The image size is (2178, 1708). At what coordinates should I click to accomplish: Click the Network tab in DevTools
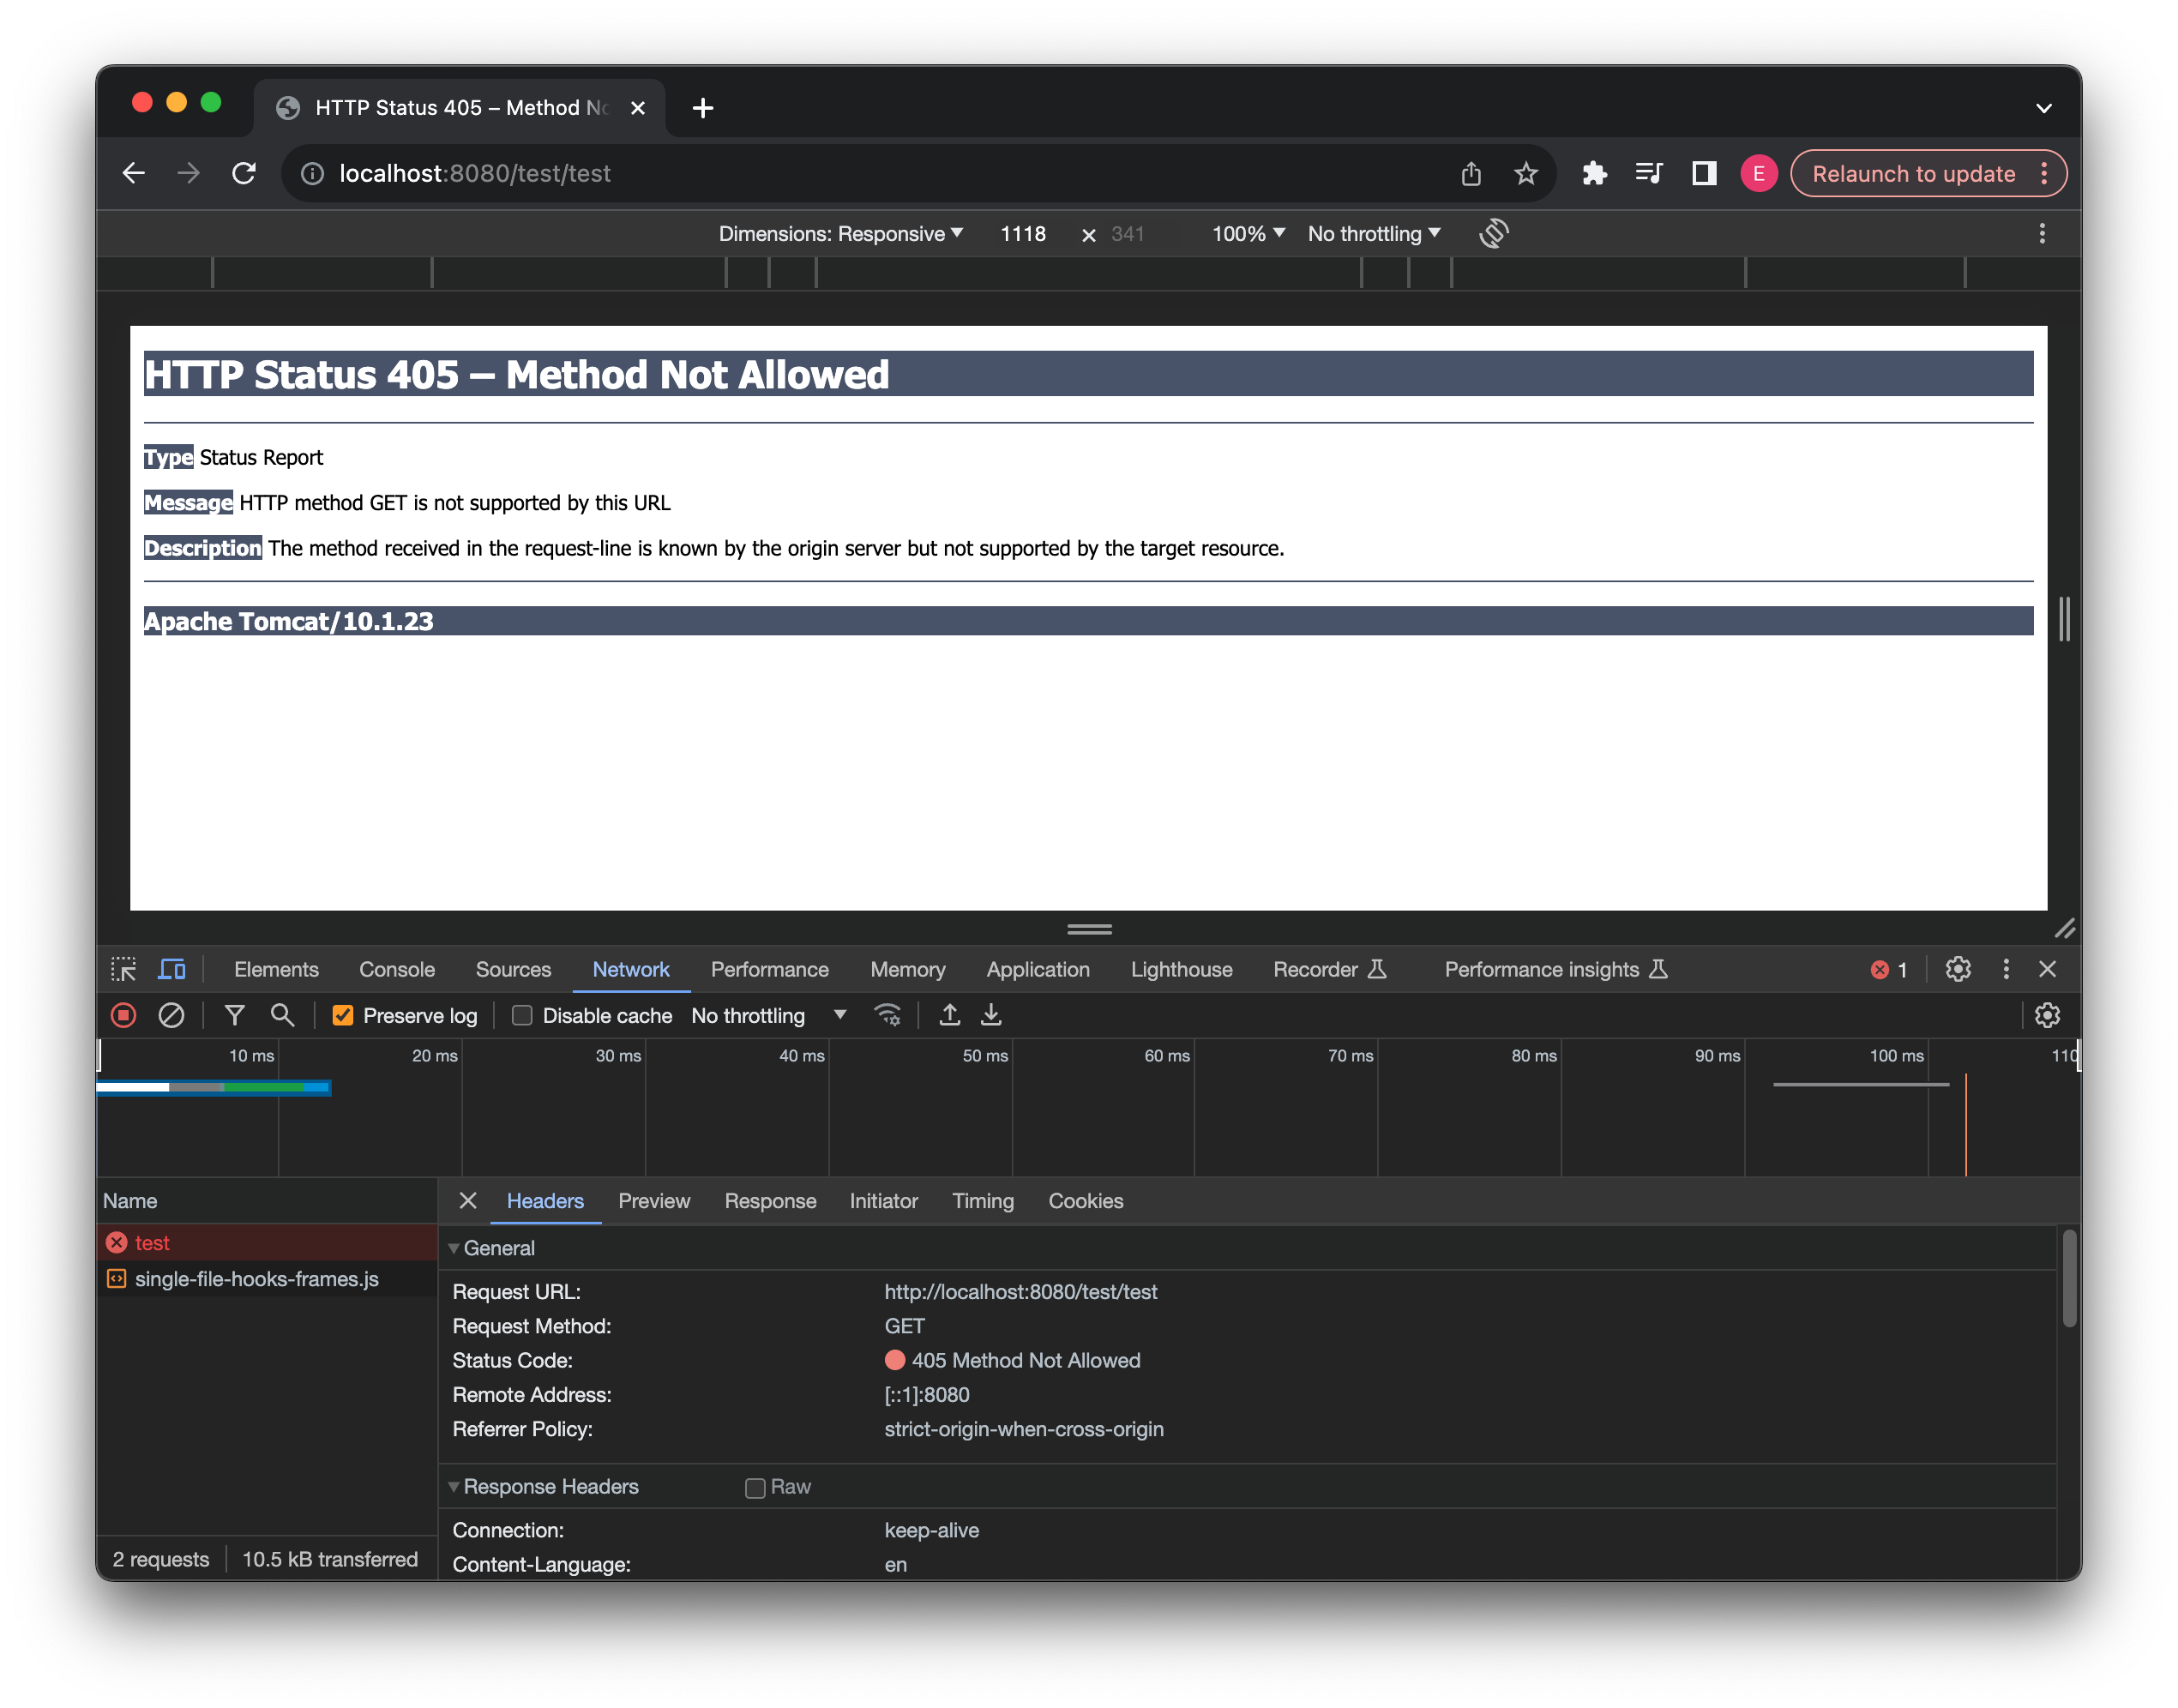pos(631,969)
